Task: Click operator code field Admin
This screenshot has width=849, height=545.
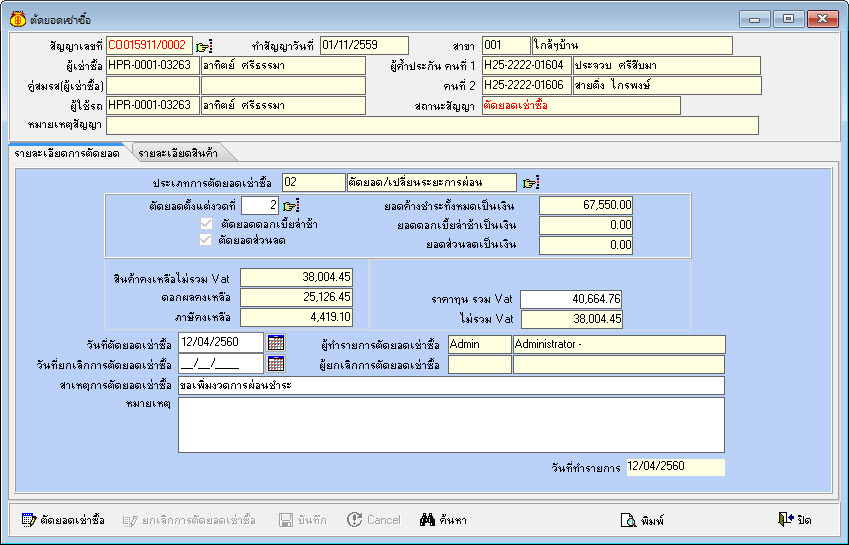Action: pos(480,344)
